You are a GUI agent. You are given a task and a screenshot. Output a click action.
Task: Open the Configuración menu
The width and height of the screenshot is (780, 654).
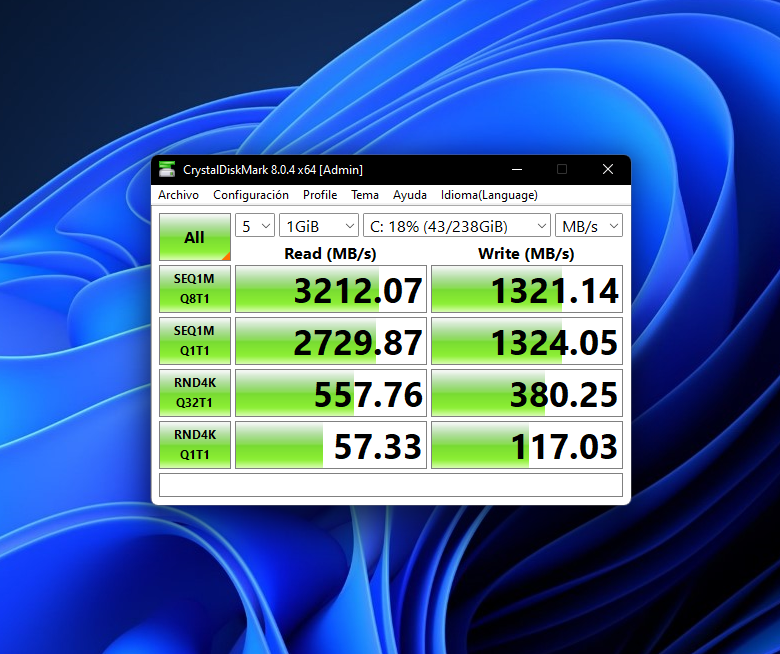(251, 195)
